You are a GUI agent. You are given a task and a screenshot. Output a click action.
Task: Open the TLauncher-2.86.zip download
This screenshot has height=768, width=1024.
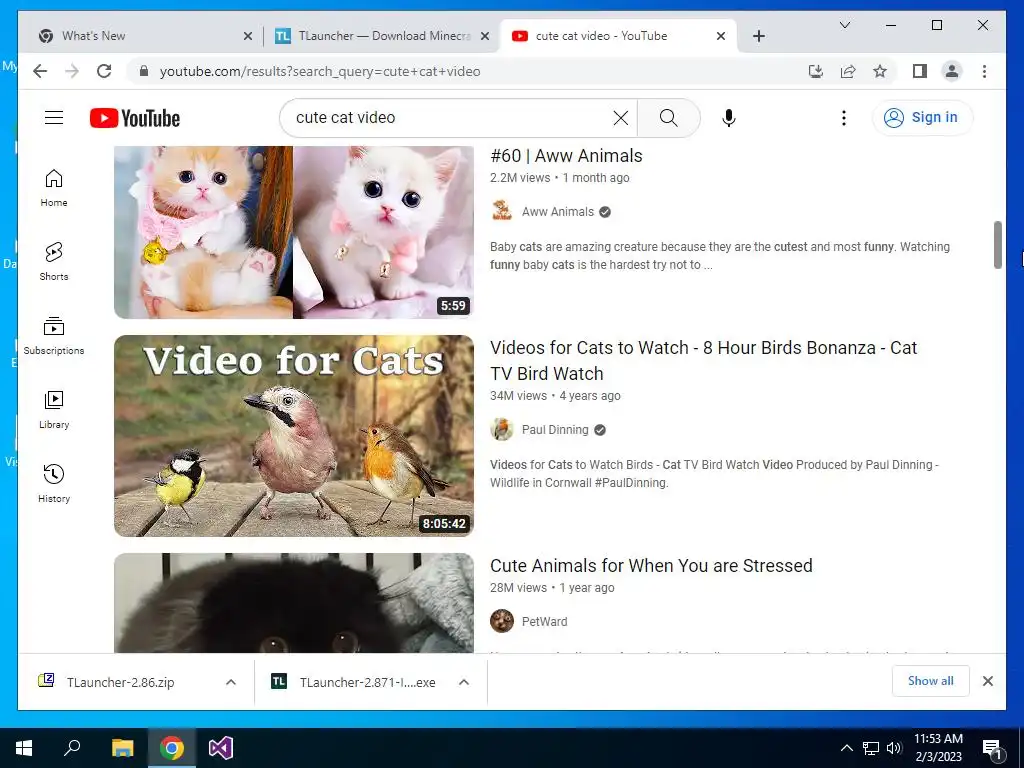coord(121,682)
